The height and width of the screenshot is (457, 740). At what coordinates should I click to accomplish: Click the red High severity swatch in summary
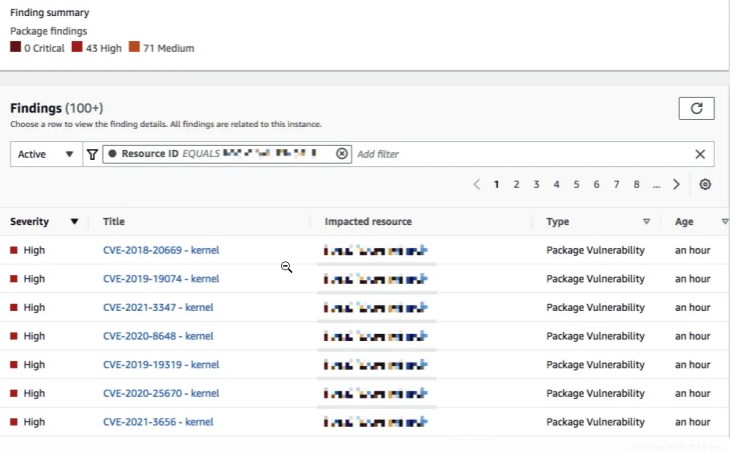pos(77,48)
